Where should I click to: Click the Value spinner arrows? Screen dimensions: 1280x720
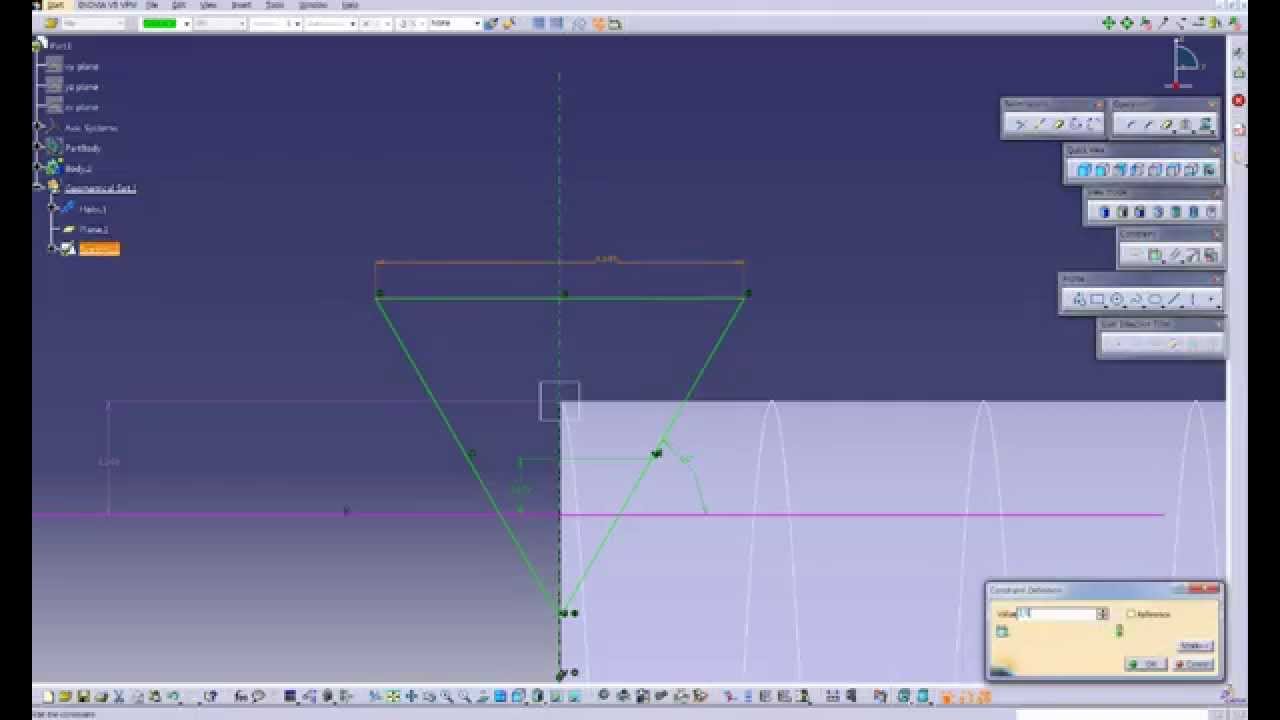(1102, 614)
